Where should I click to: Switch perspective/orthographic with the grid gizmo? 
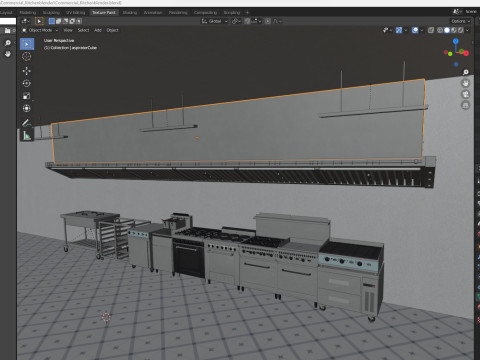pos(466,105)
